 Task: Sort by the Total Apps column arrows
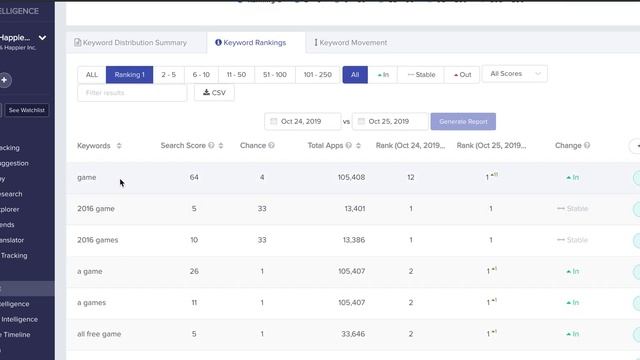(x=358, y=146)
